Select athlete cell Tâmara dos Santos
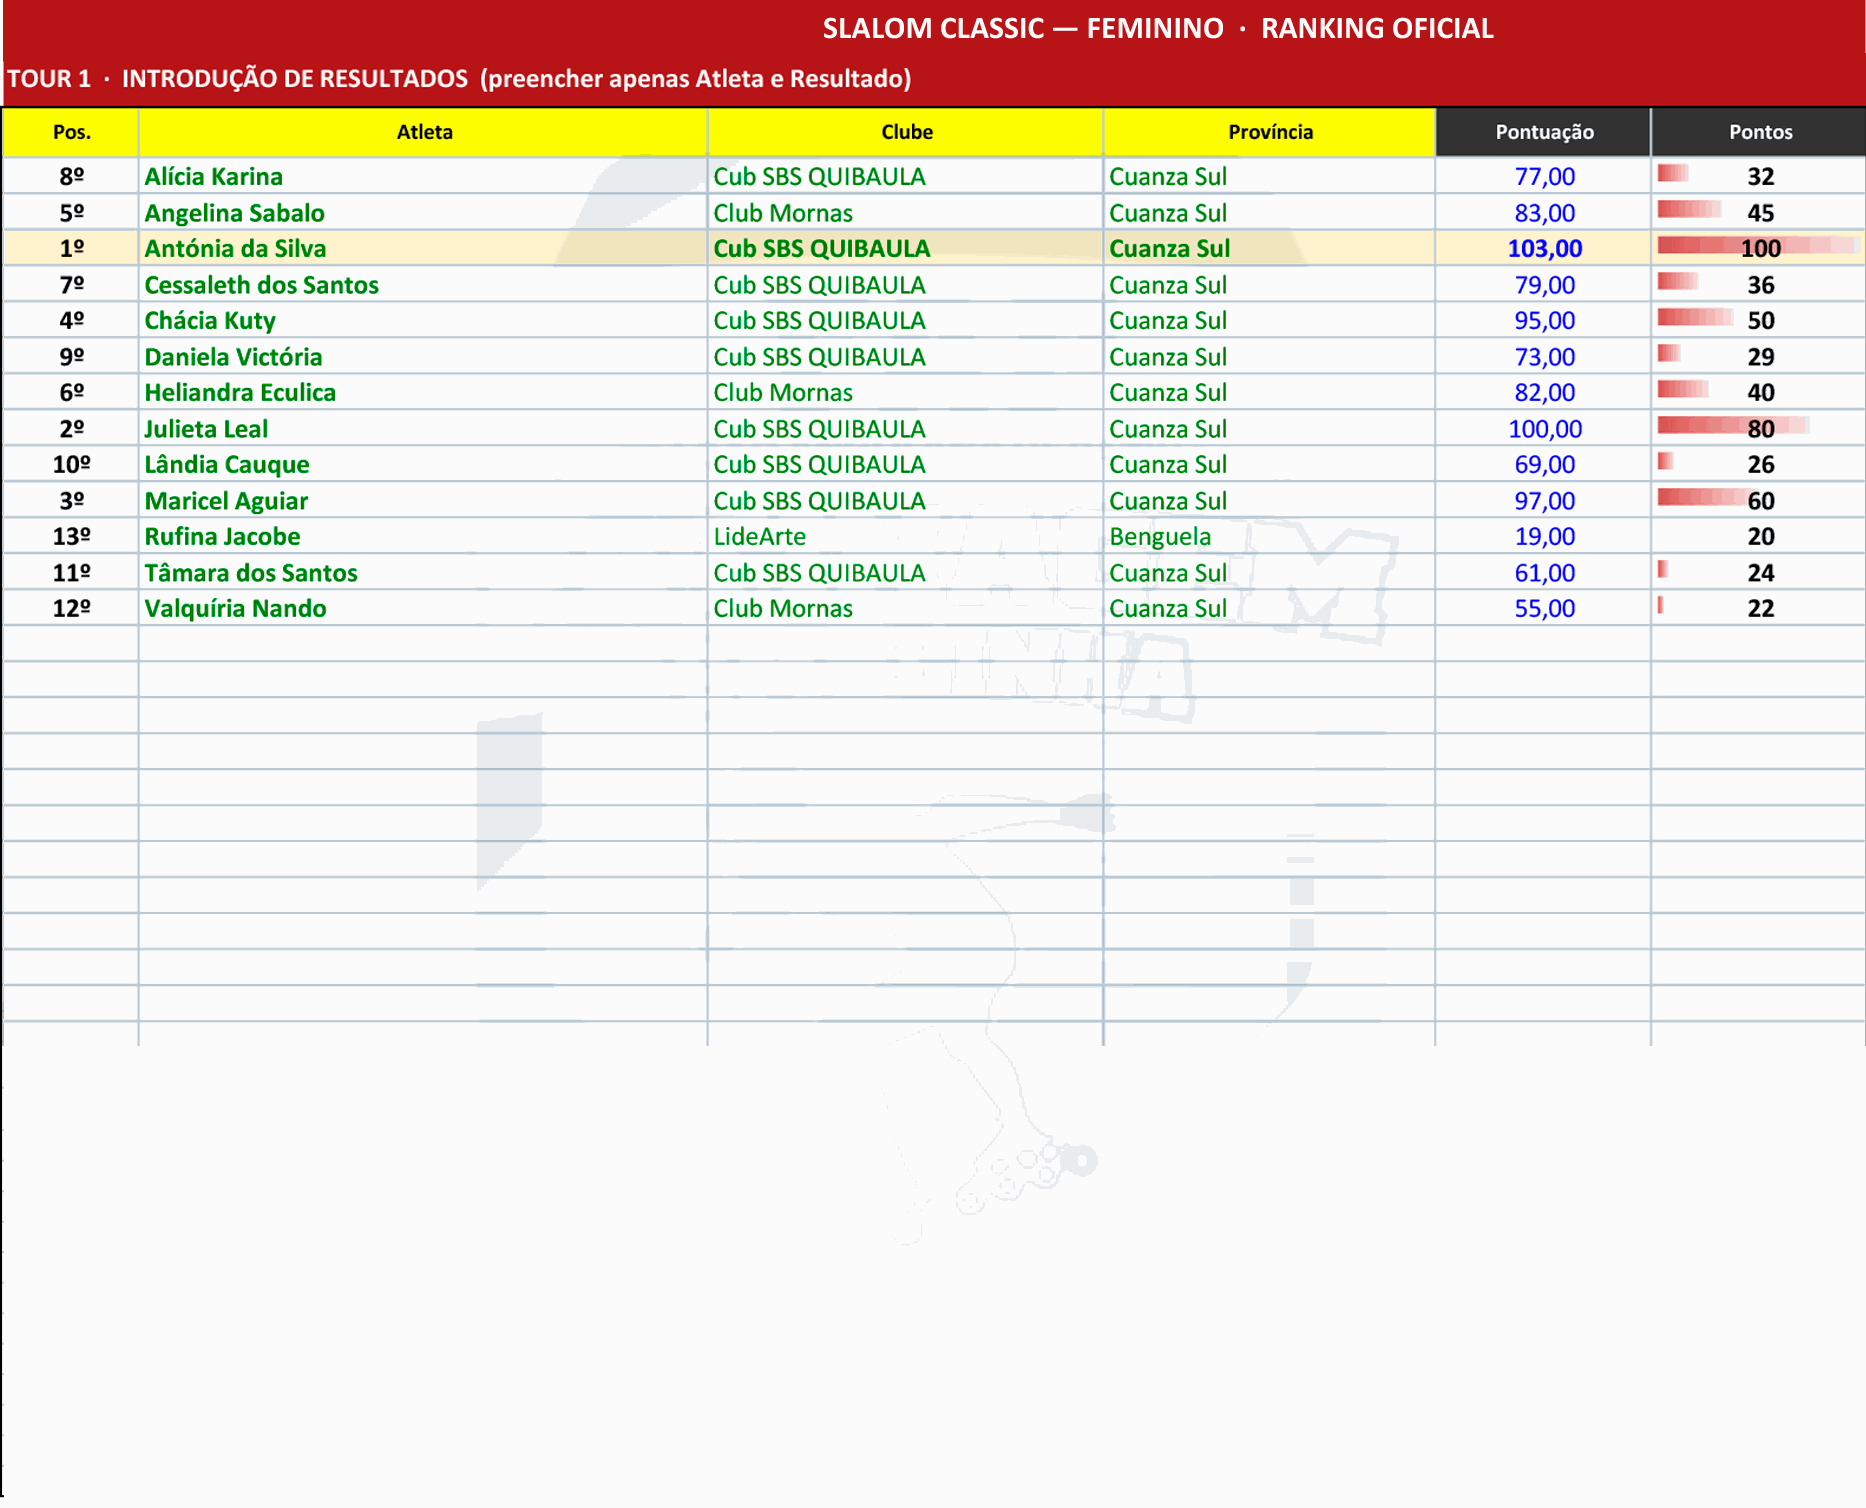The image size is (1866, 1508). pyautogui.click(x=423, y=572)
